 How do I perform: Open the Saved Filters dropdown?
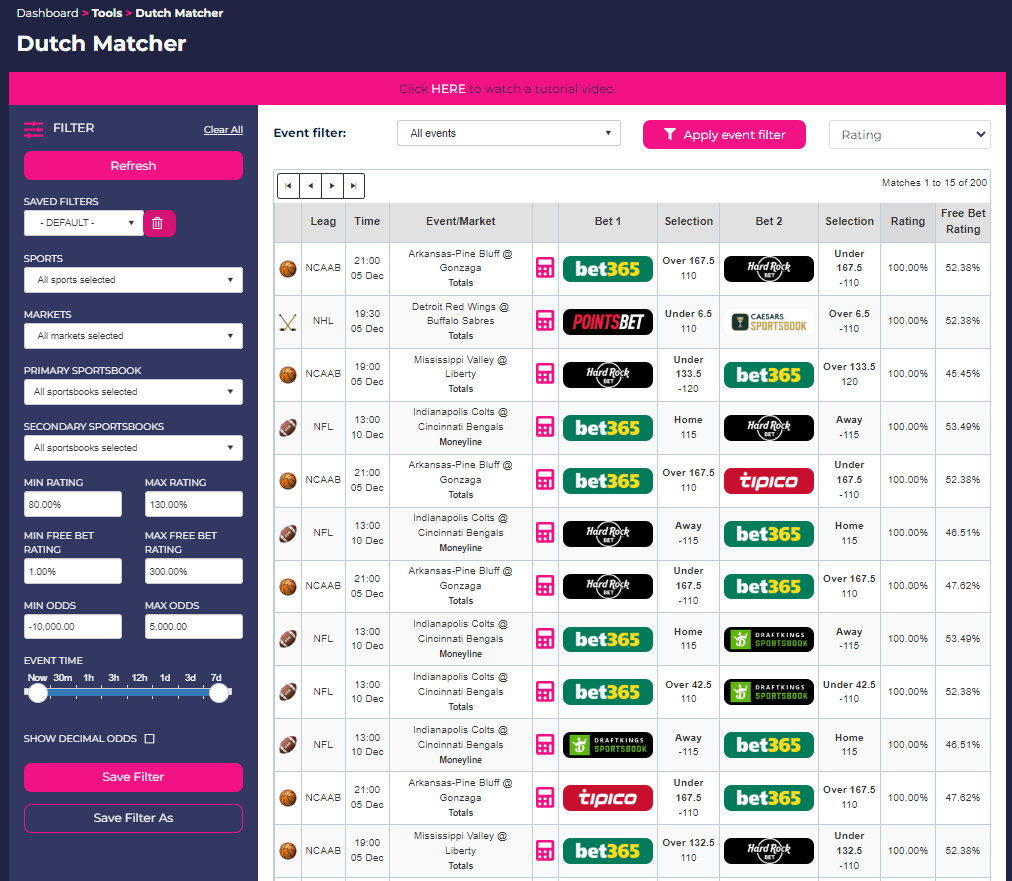point(84,223)
